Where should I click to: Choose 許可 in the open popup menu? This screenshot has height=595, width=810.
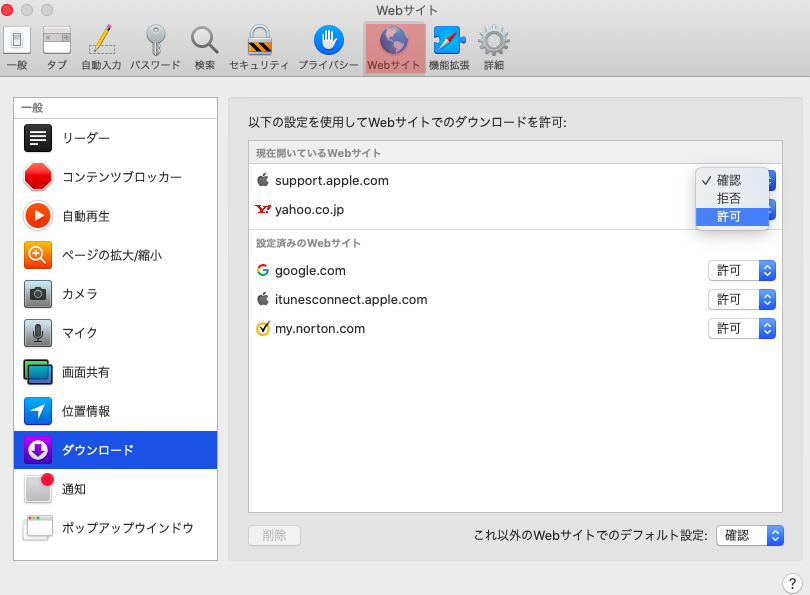click(x=729, y=216)
